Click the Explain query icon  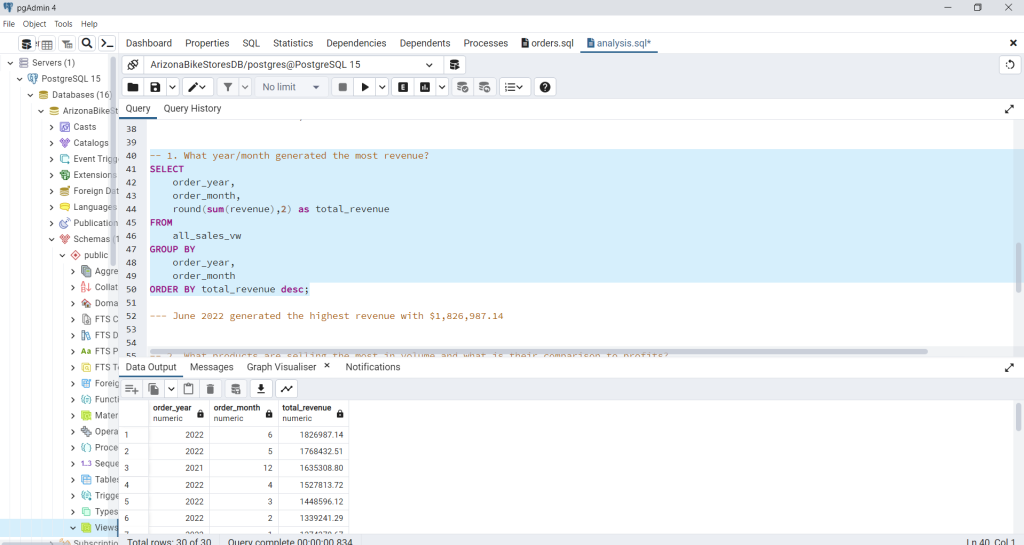[x=403, y=87]
